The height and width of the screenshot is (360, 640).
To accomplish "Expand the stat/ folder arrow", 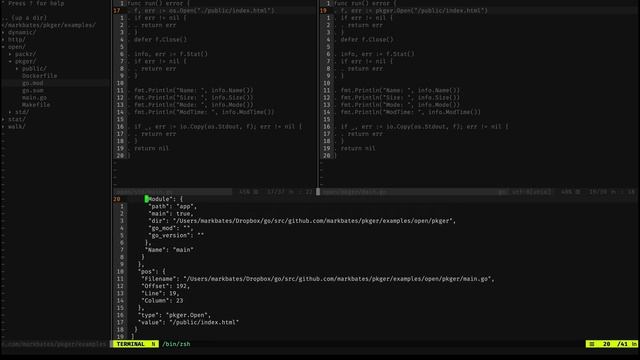I will (3, 119).
